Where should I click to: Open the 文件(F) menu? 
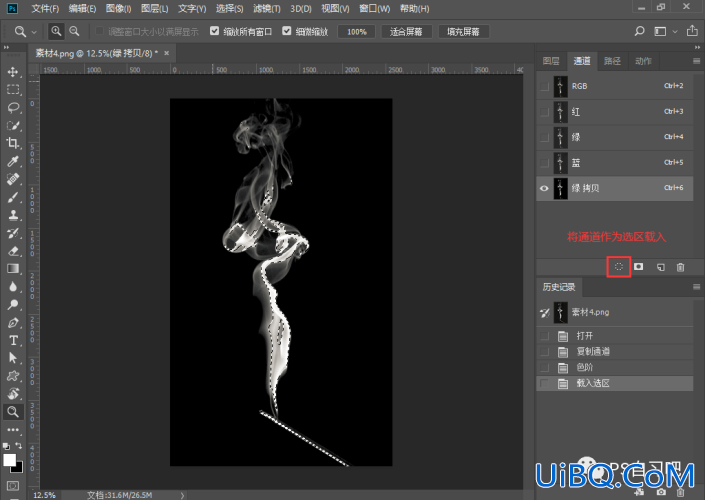click(x=45, y=9)
